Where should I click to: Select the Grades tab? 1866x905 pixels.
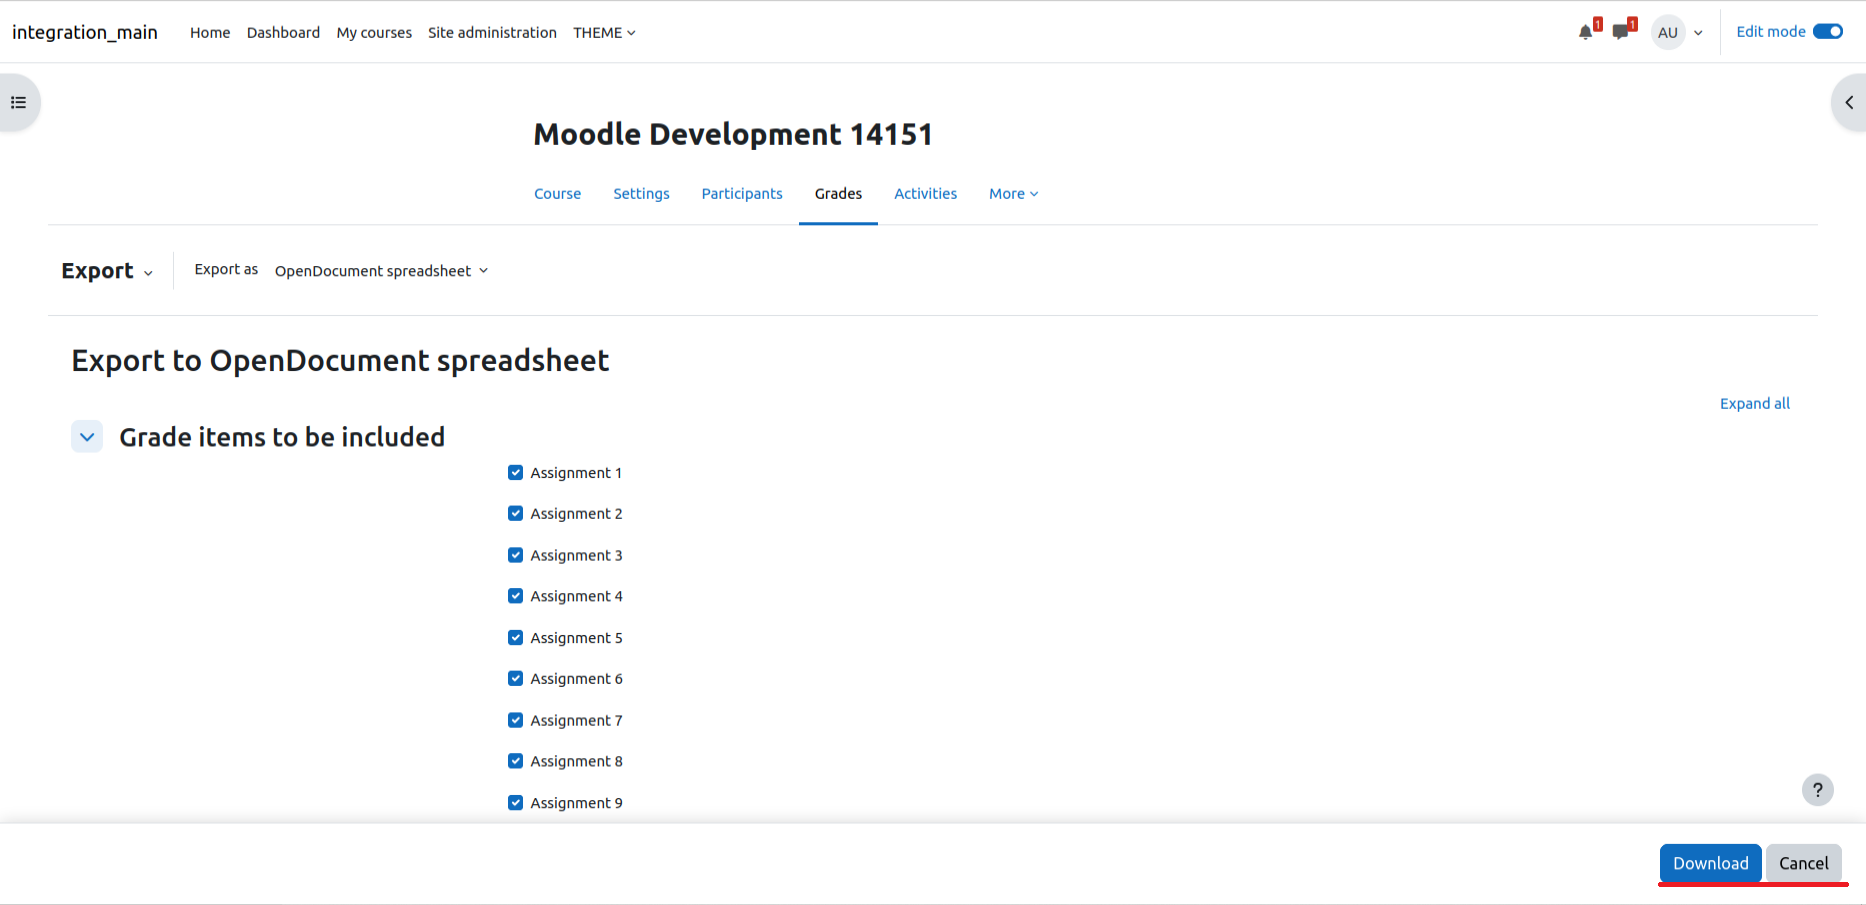pyautogui.click(x=838, y=194)
